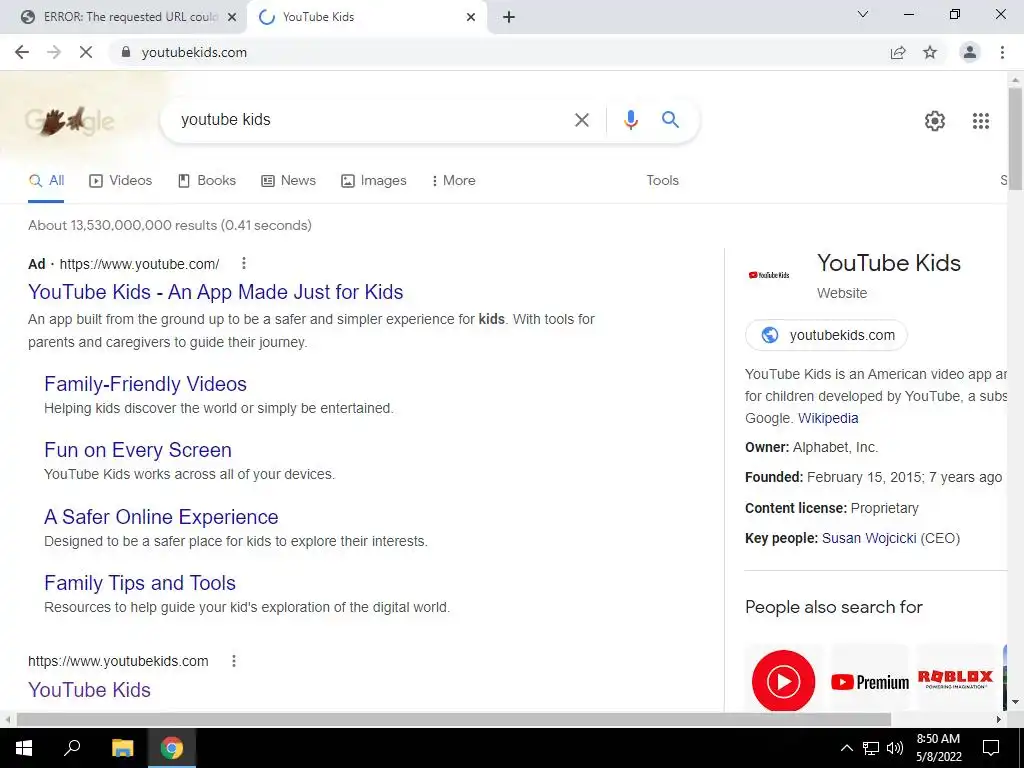Image resolution: width=1024 pixels, height=768 pixels.
Task: Clear the search query with X
Action: click(581, 120)
